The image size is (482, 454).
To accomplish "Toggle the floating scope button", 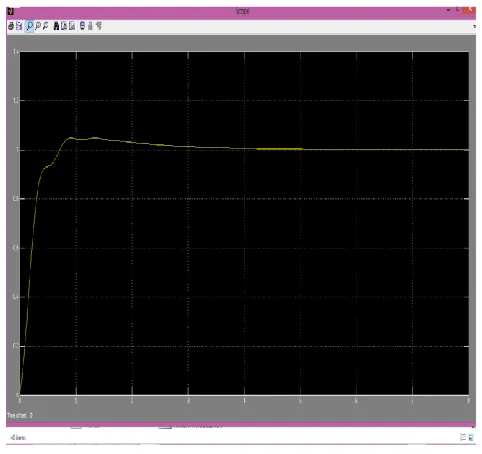I will point(82,26).
